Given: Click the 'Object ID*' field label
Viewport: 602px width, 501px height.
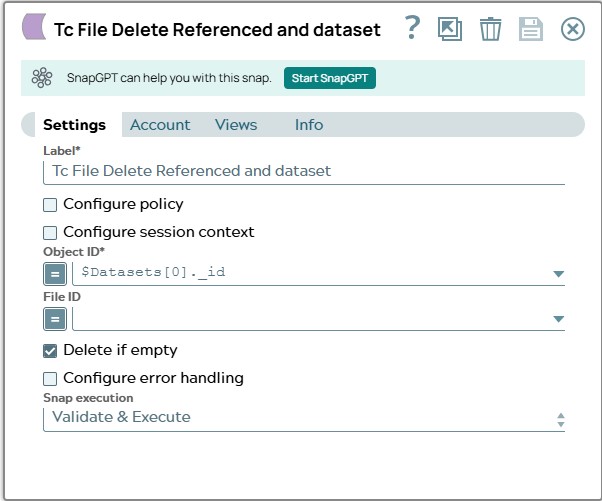Looking at the screenshot, I should click(x=74, y=252).
